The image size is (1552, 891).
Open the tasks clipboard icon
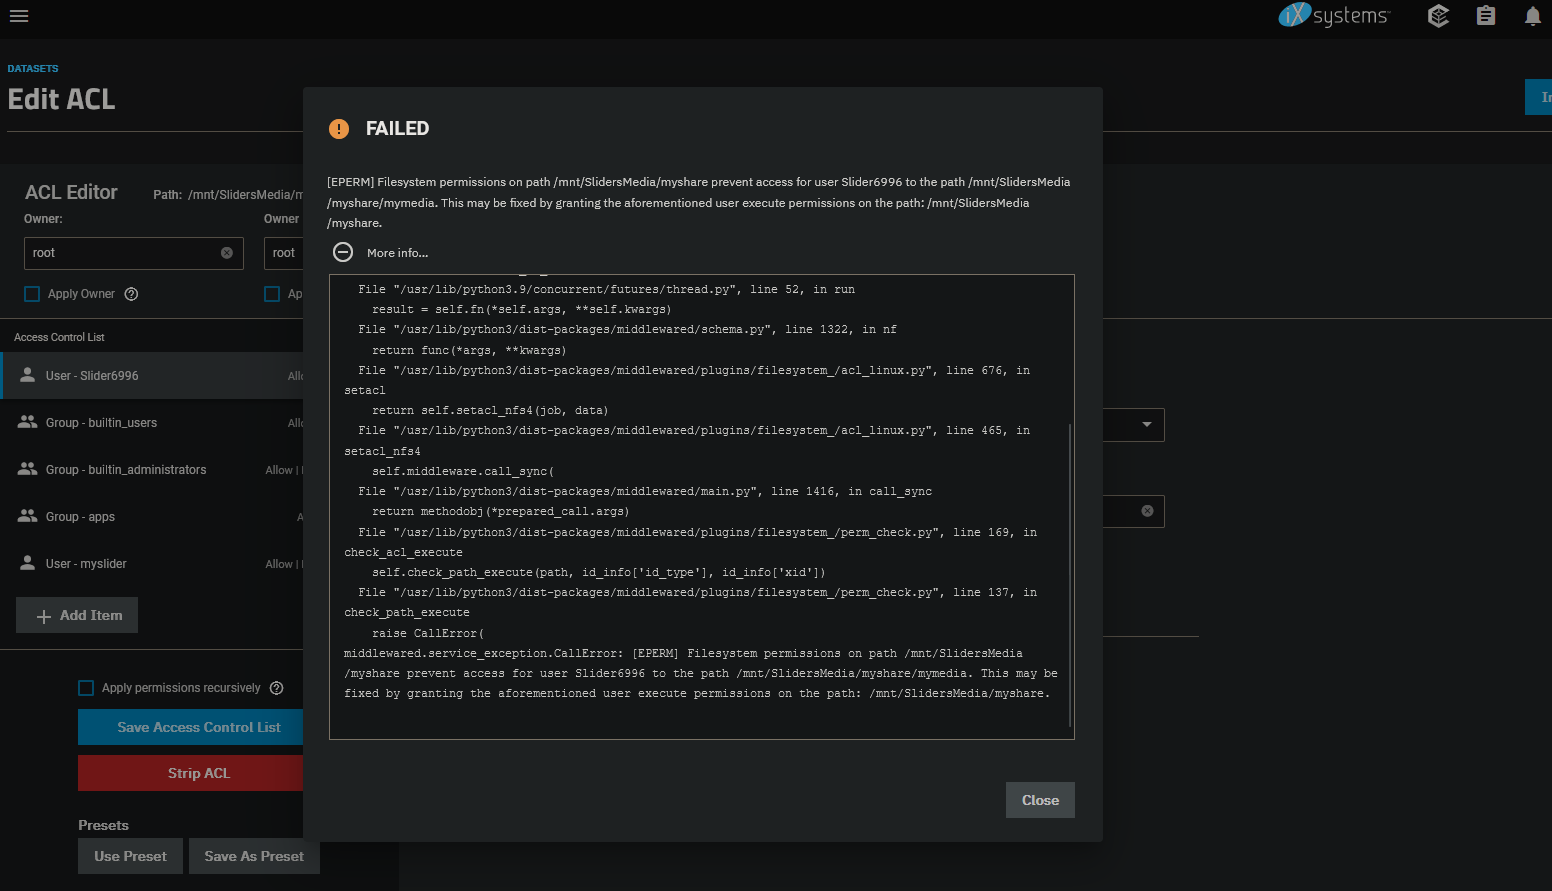[x=1486, y=16]
